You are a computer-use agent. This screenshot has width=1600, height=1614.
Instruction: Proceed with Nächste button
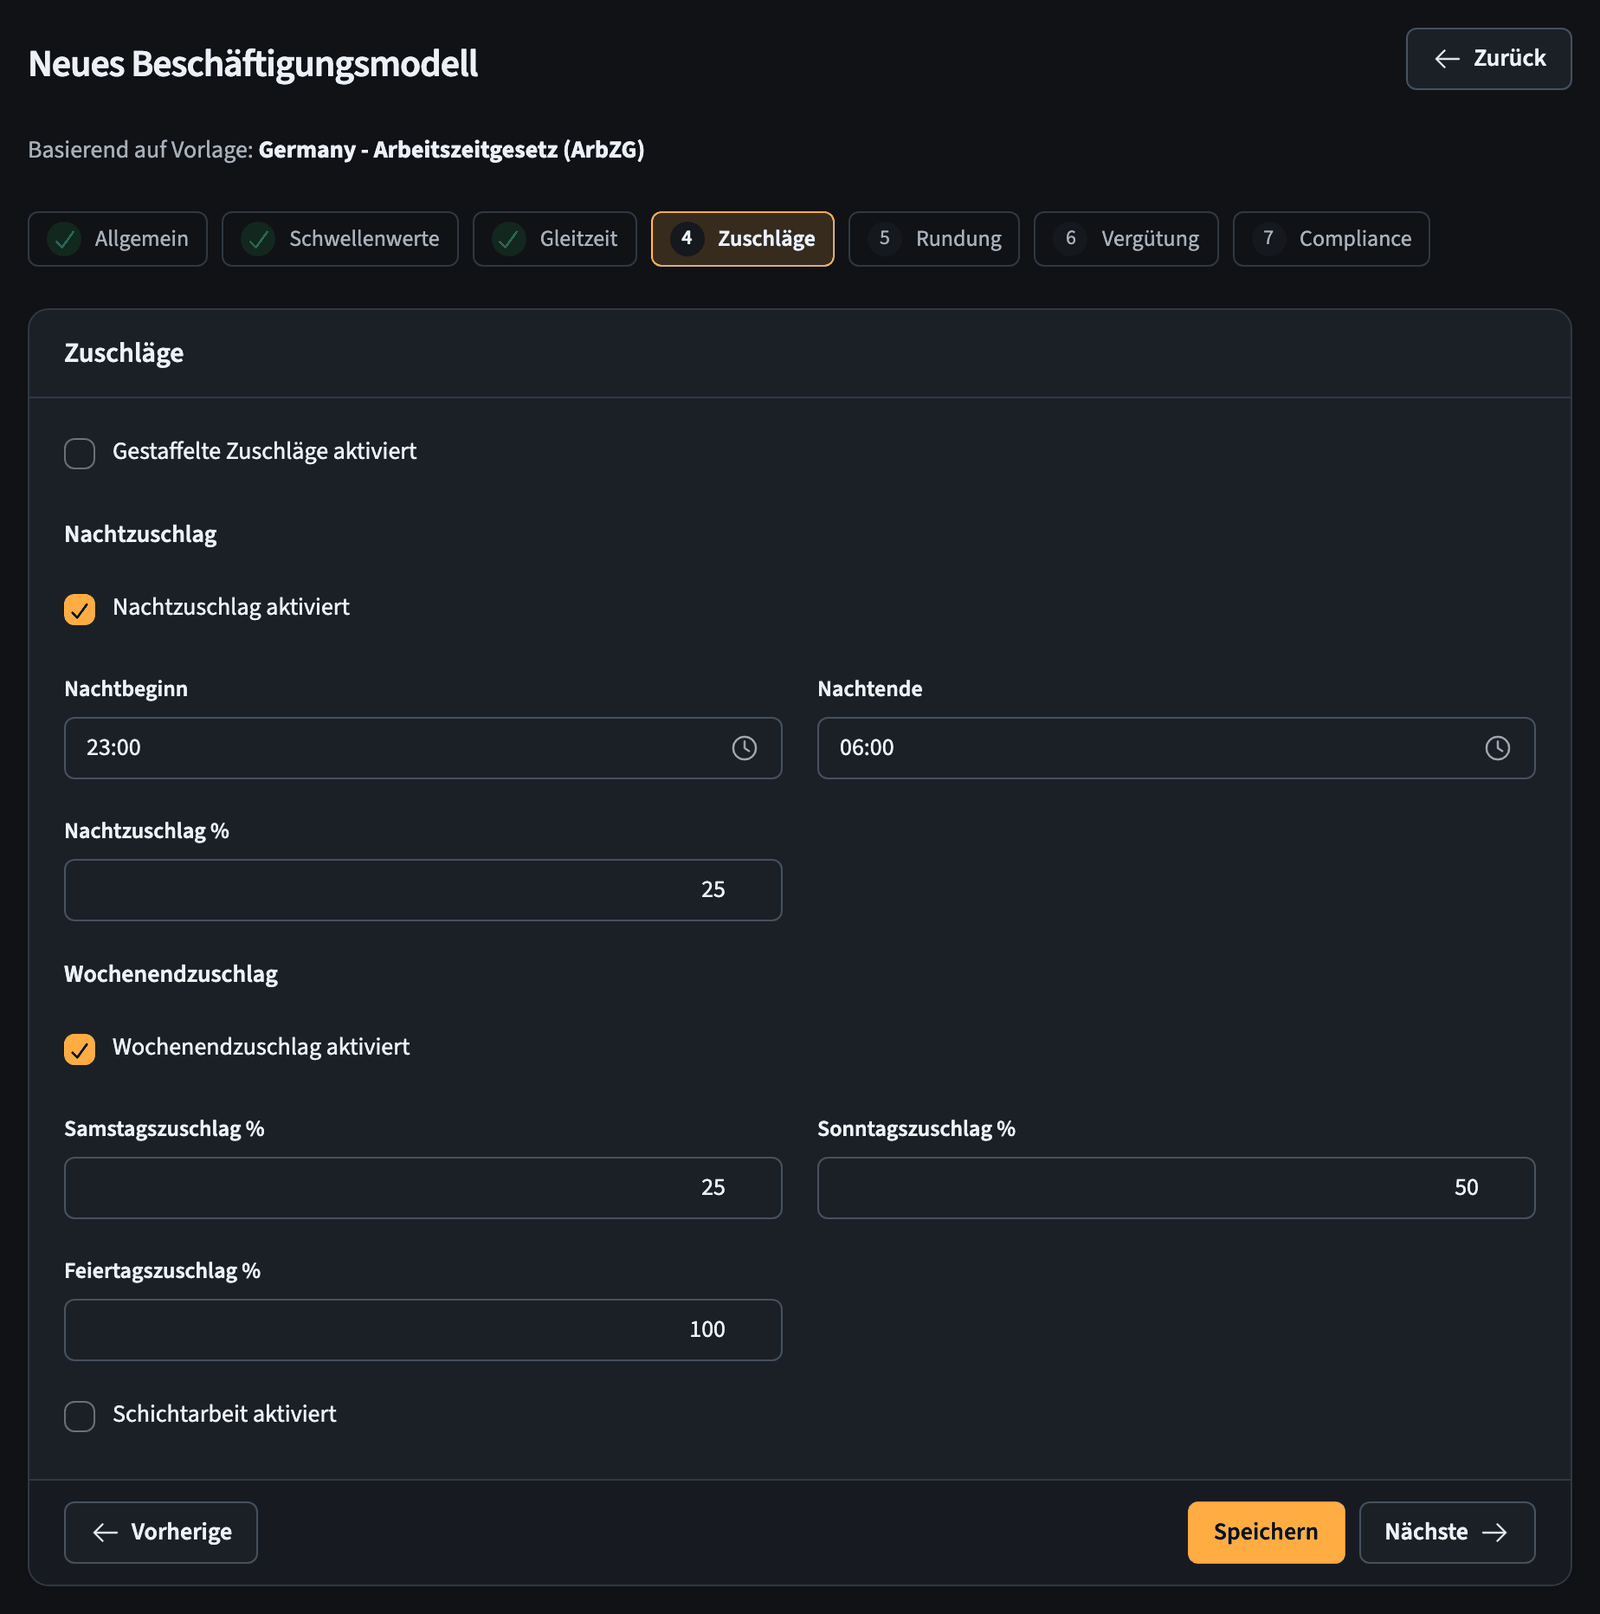point(1447,1532)
